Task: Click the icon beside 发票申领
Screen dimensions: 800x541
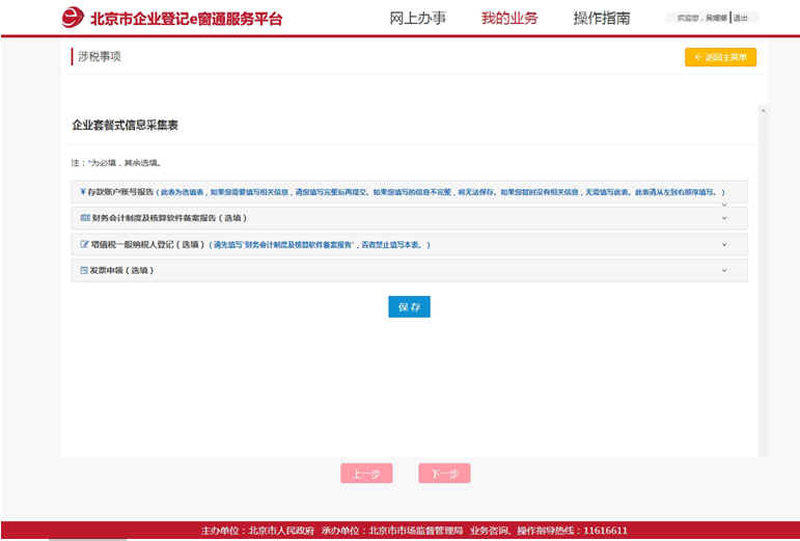Action: [x=84, y=270]
